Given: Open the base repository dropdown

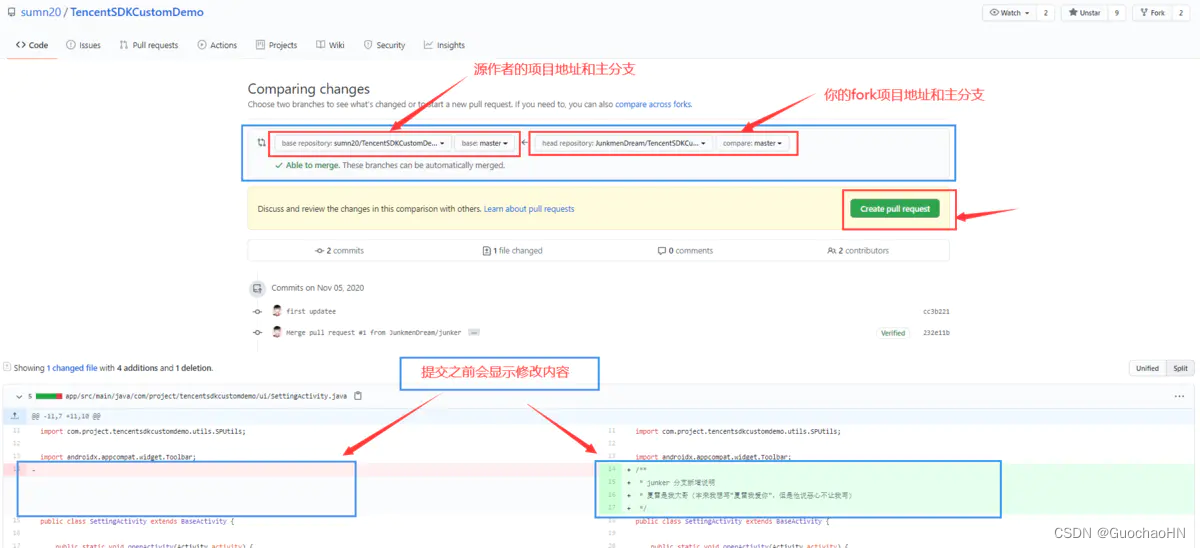Looking at the screenshot, I should [363, 143].
